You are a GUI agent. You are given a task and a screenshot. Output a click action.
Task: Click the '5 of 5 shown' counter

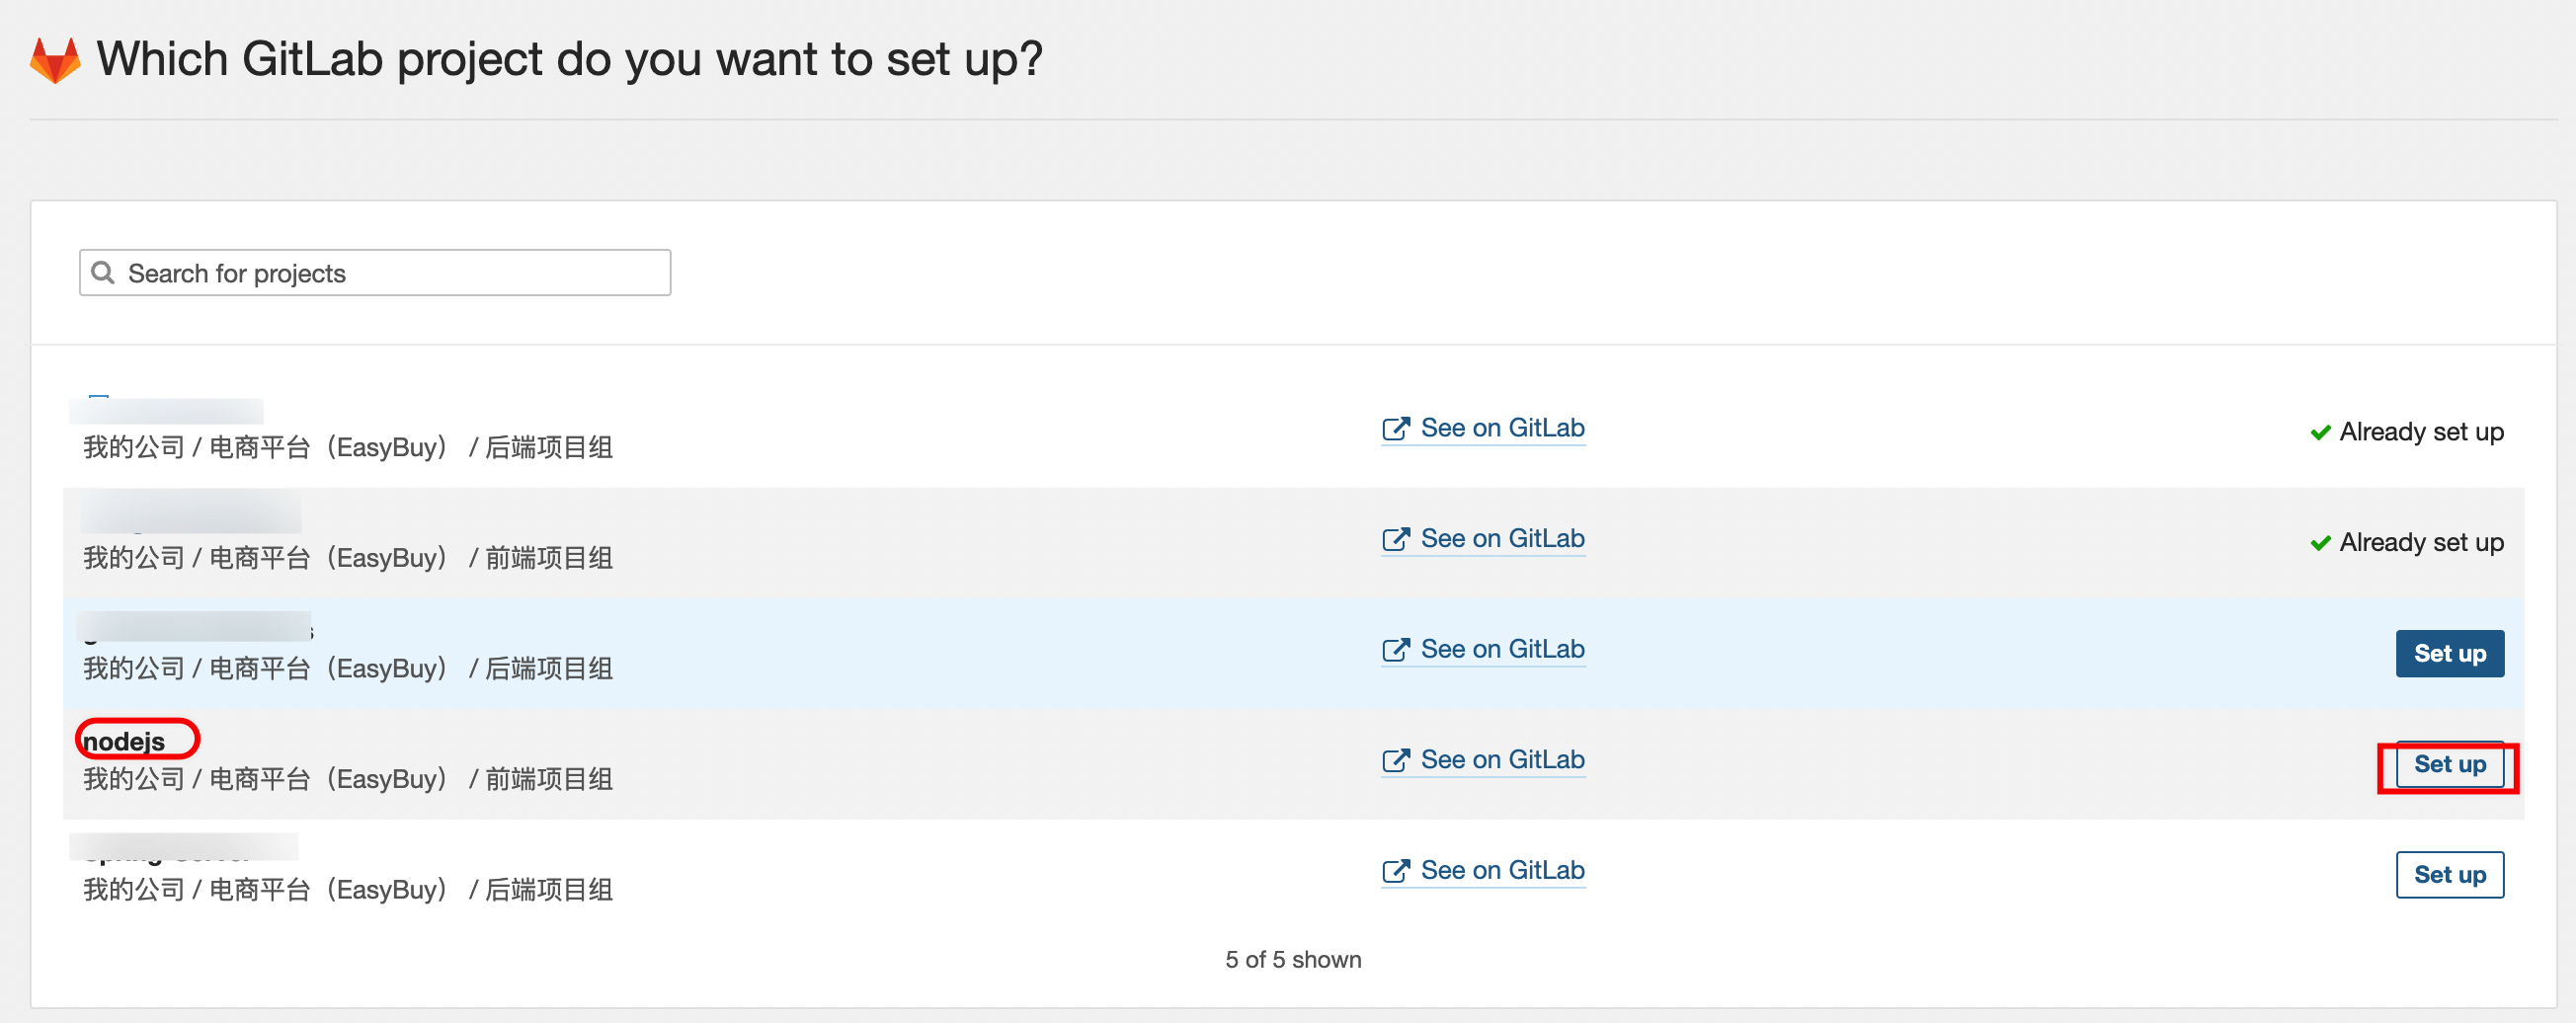coord(1292,959)
